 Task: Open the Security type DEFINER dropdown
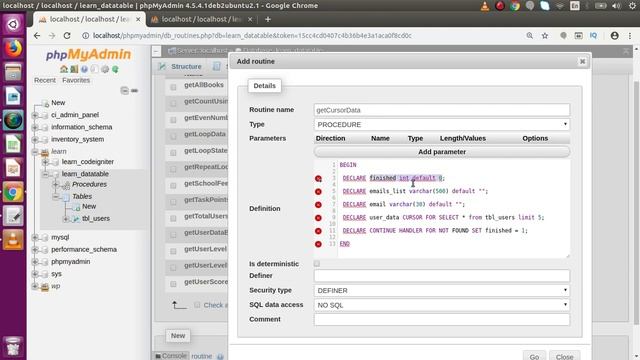click(442, 291)
